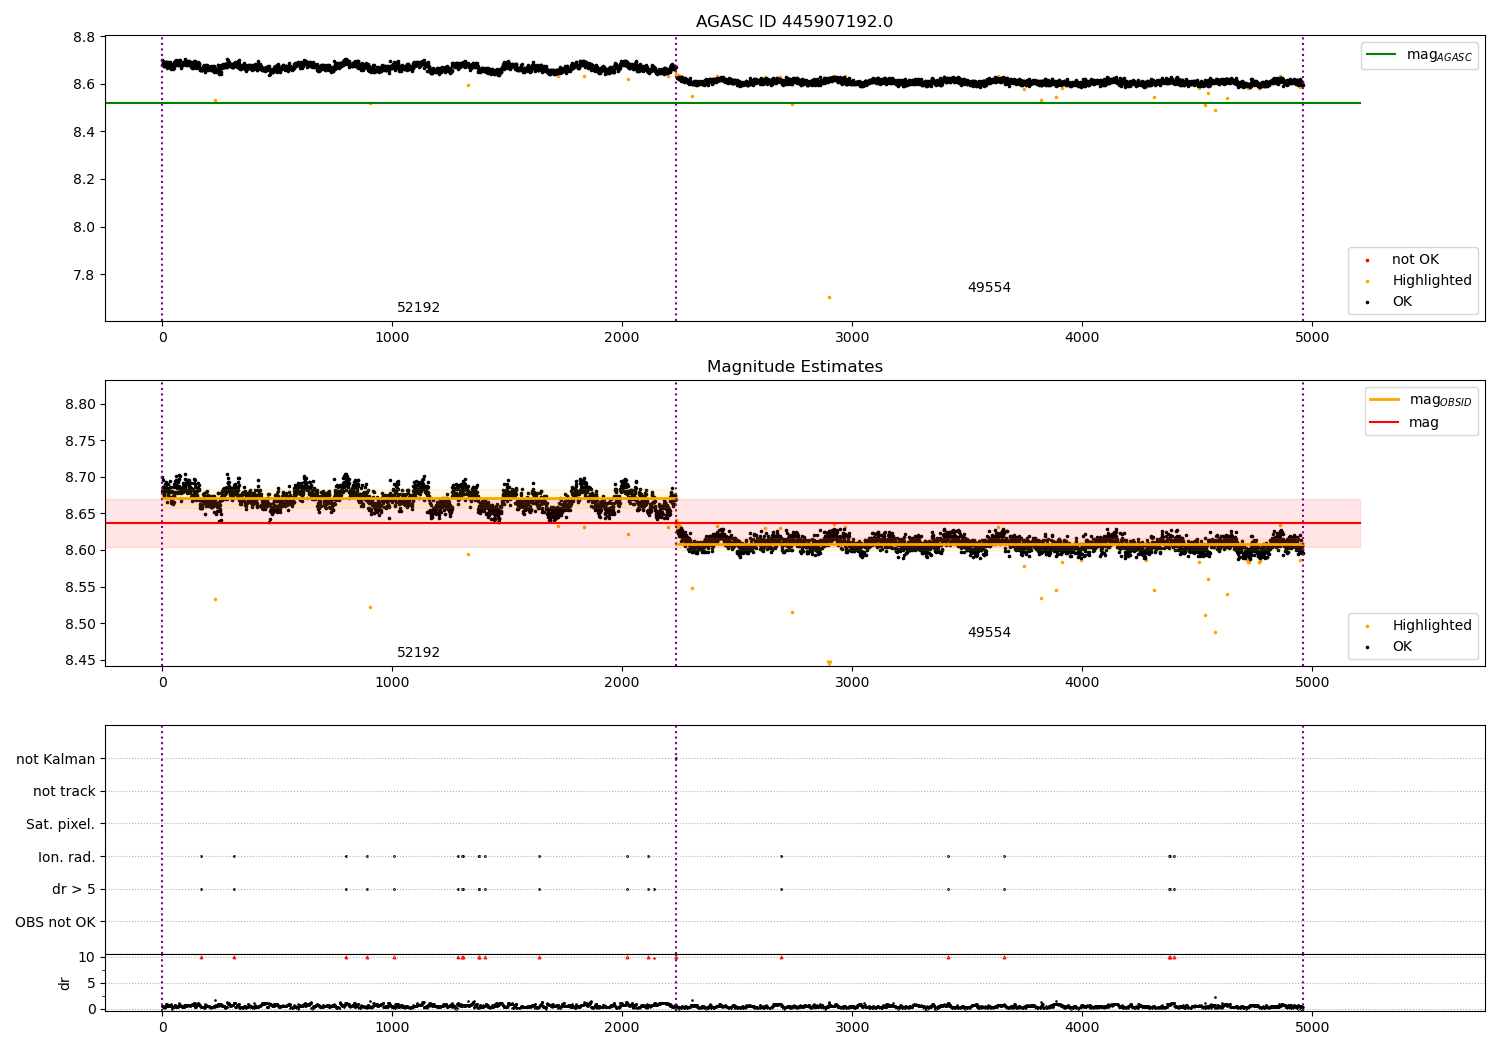Click 'Highlighted' label in AGASC ID plot legend
The width and height of the screenshot is (1500, 1050).
1431,281
